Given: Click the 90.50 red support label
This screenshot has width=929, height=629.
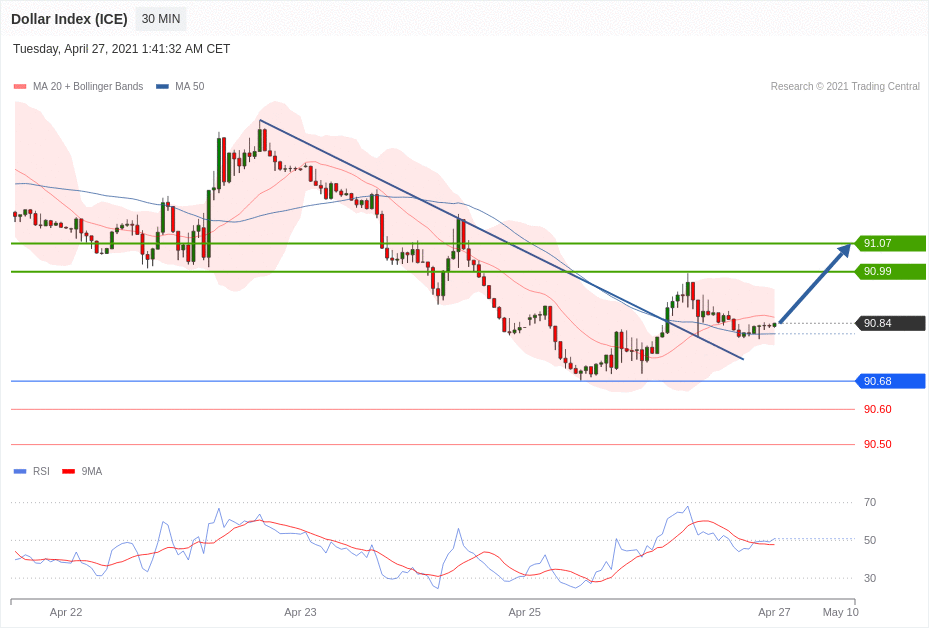Looking at the screenshot, I should pyautogui.click(x=877, y=444).
